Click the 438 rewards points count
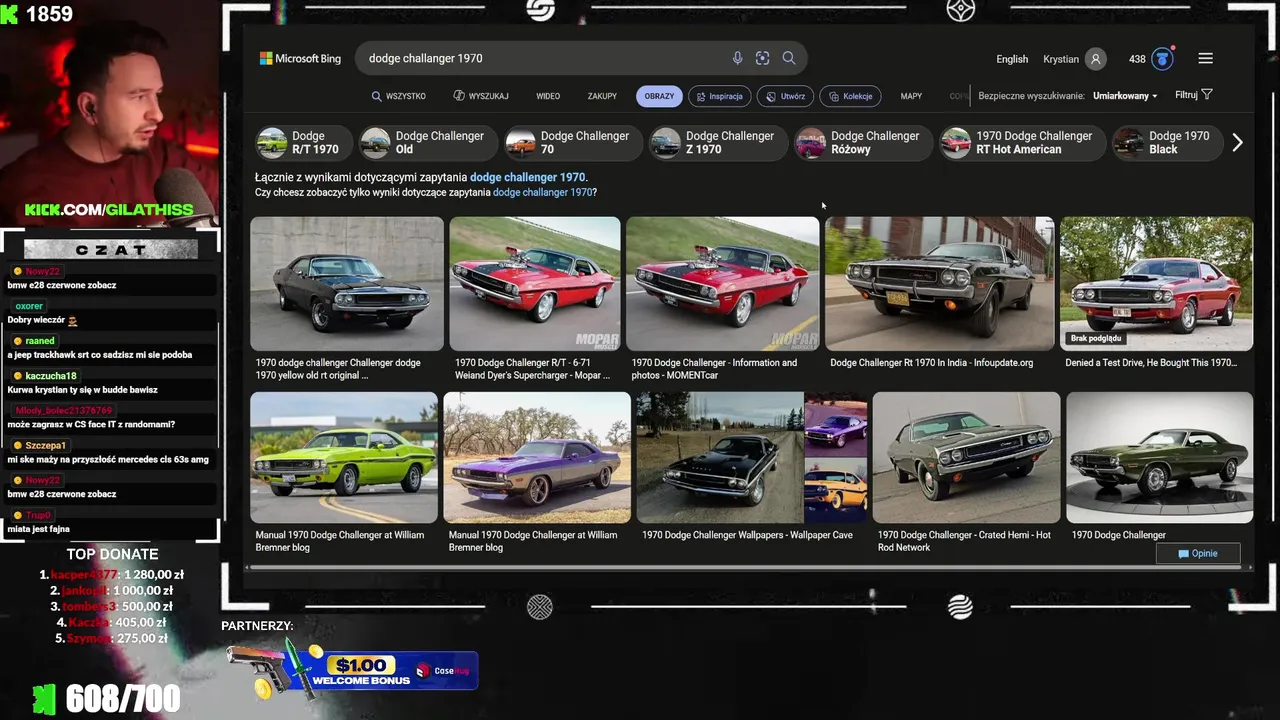 [1137, 59]
